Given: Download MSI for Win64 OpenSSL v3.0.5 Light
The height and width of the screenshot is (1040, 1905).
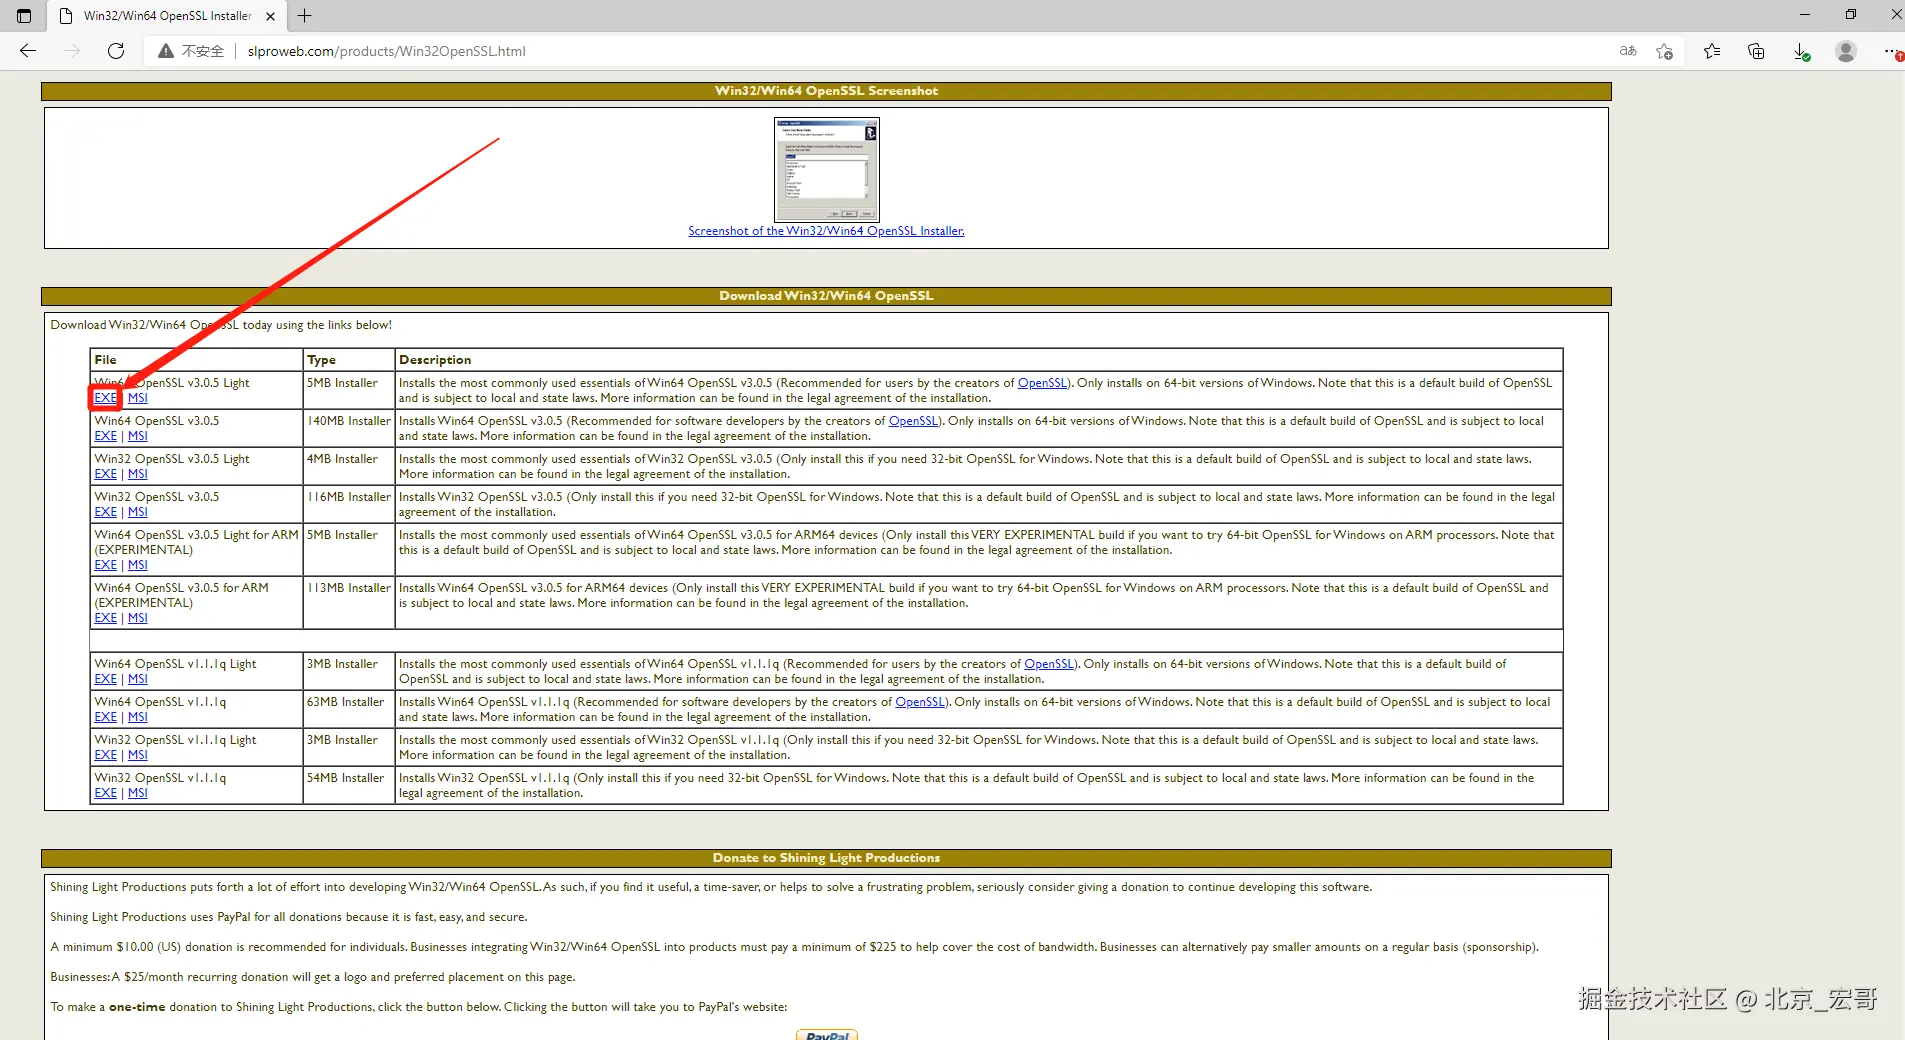Looking at the screenshot, I should tap(138, 398).
